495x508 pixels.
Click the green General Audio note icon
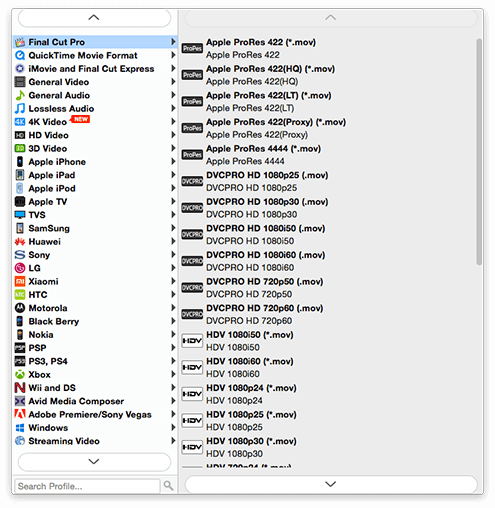20,95
